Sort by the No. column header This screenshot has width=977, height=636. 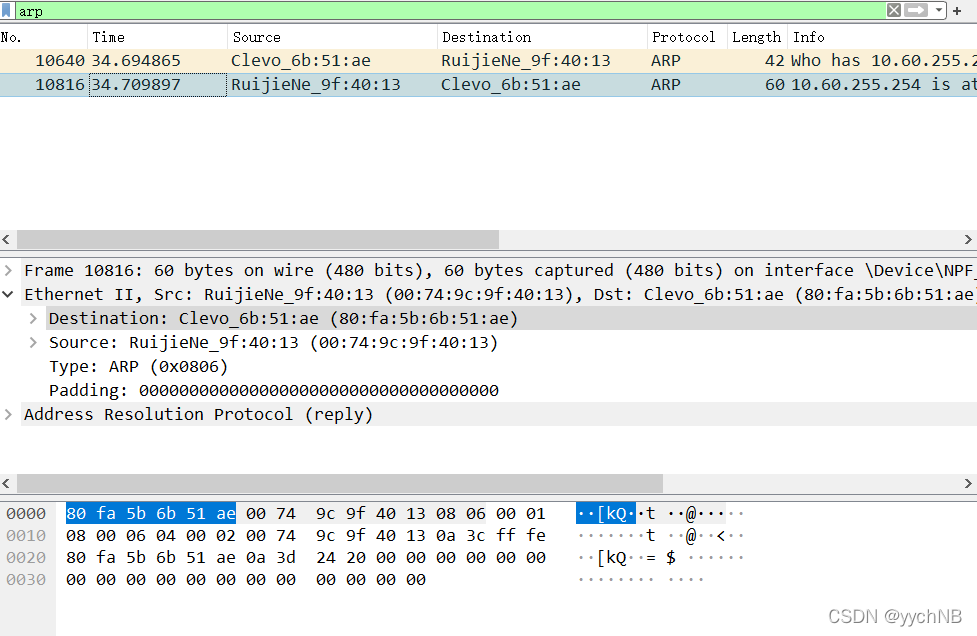(43, 37)
